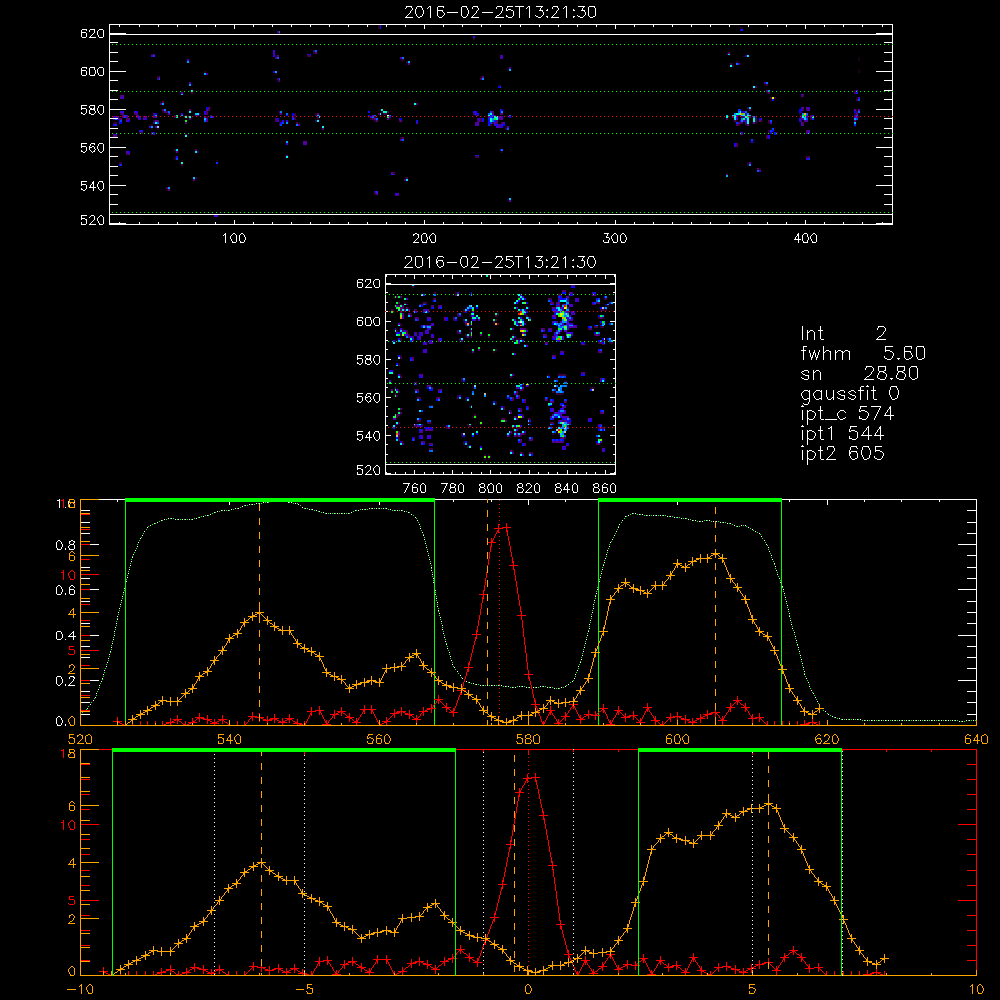Click x-axis label 10 on bottom plot

[x=976, y=990]
